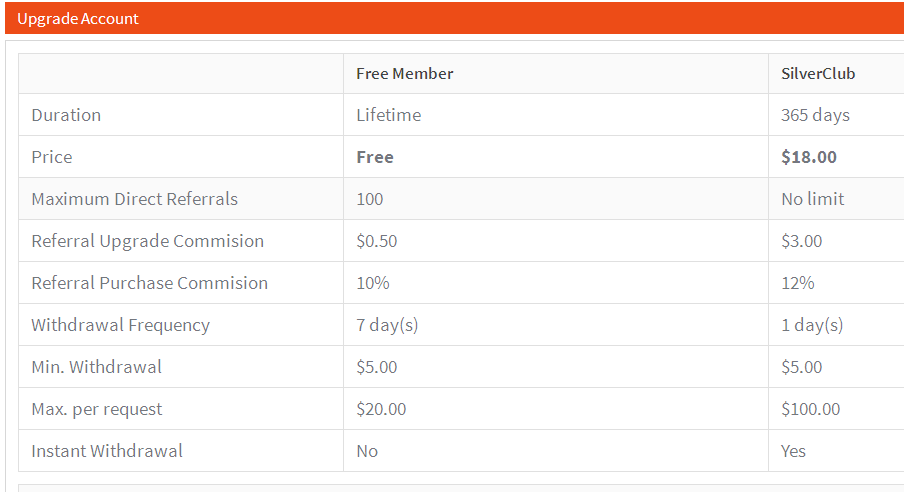Select the $3.00 upgrade commission value

(801, 241)
